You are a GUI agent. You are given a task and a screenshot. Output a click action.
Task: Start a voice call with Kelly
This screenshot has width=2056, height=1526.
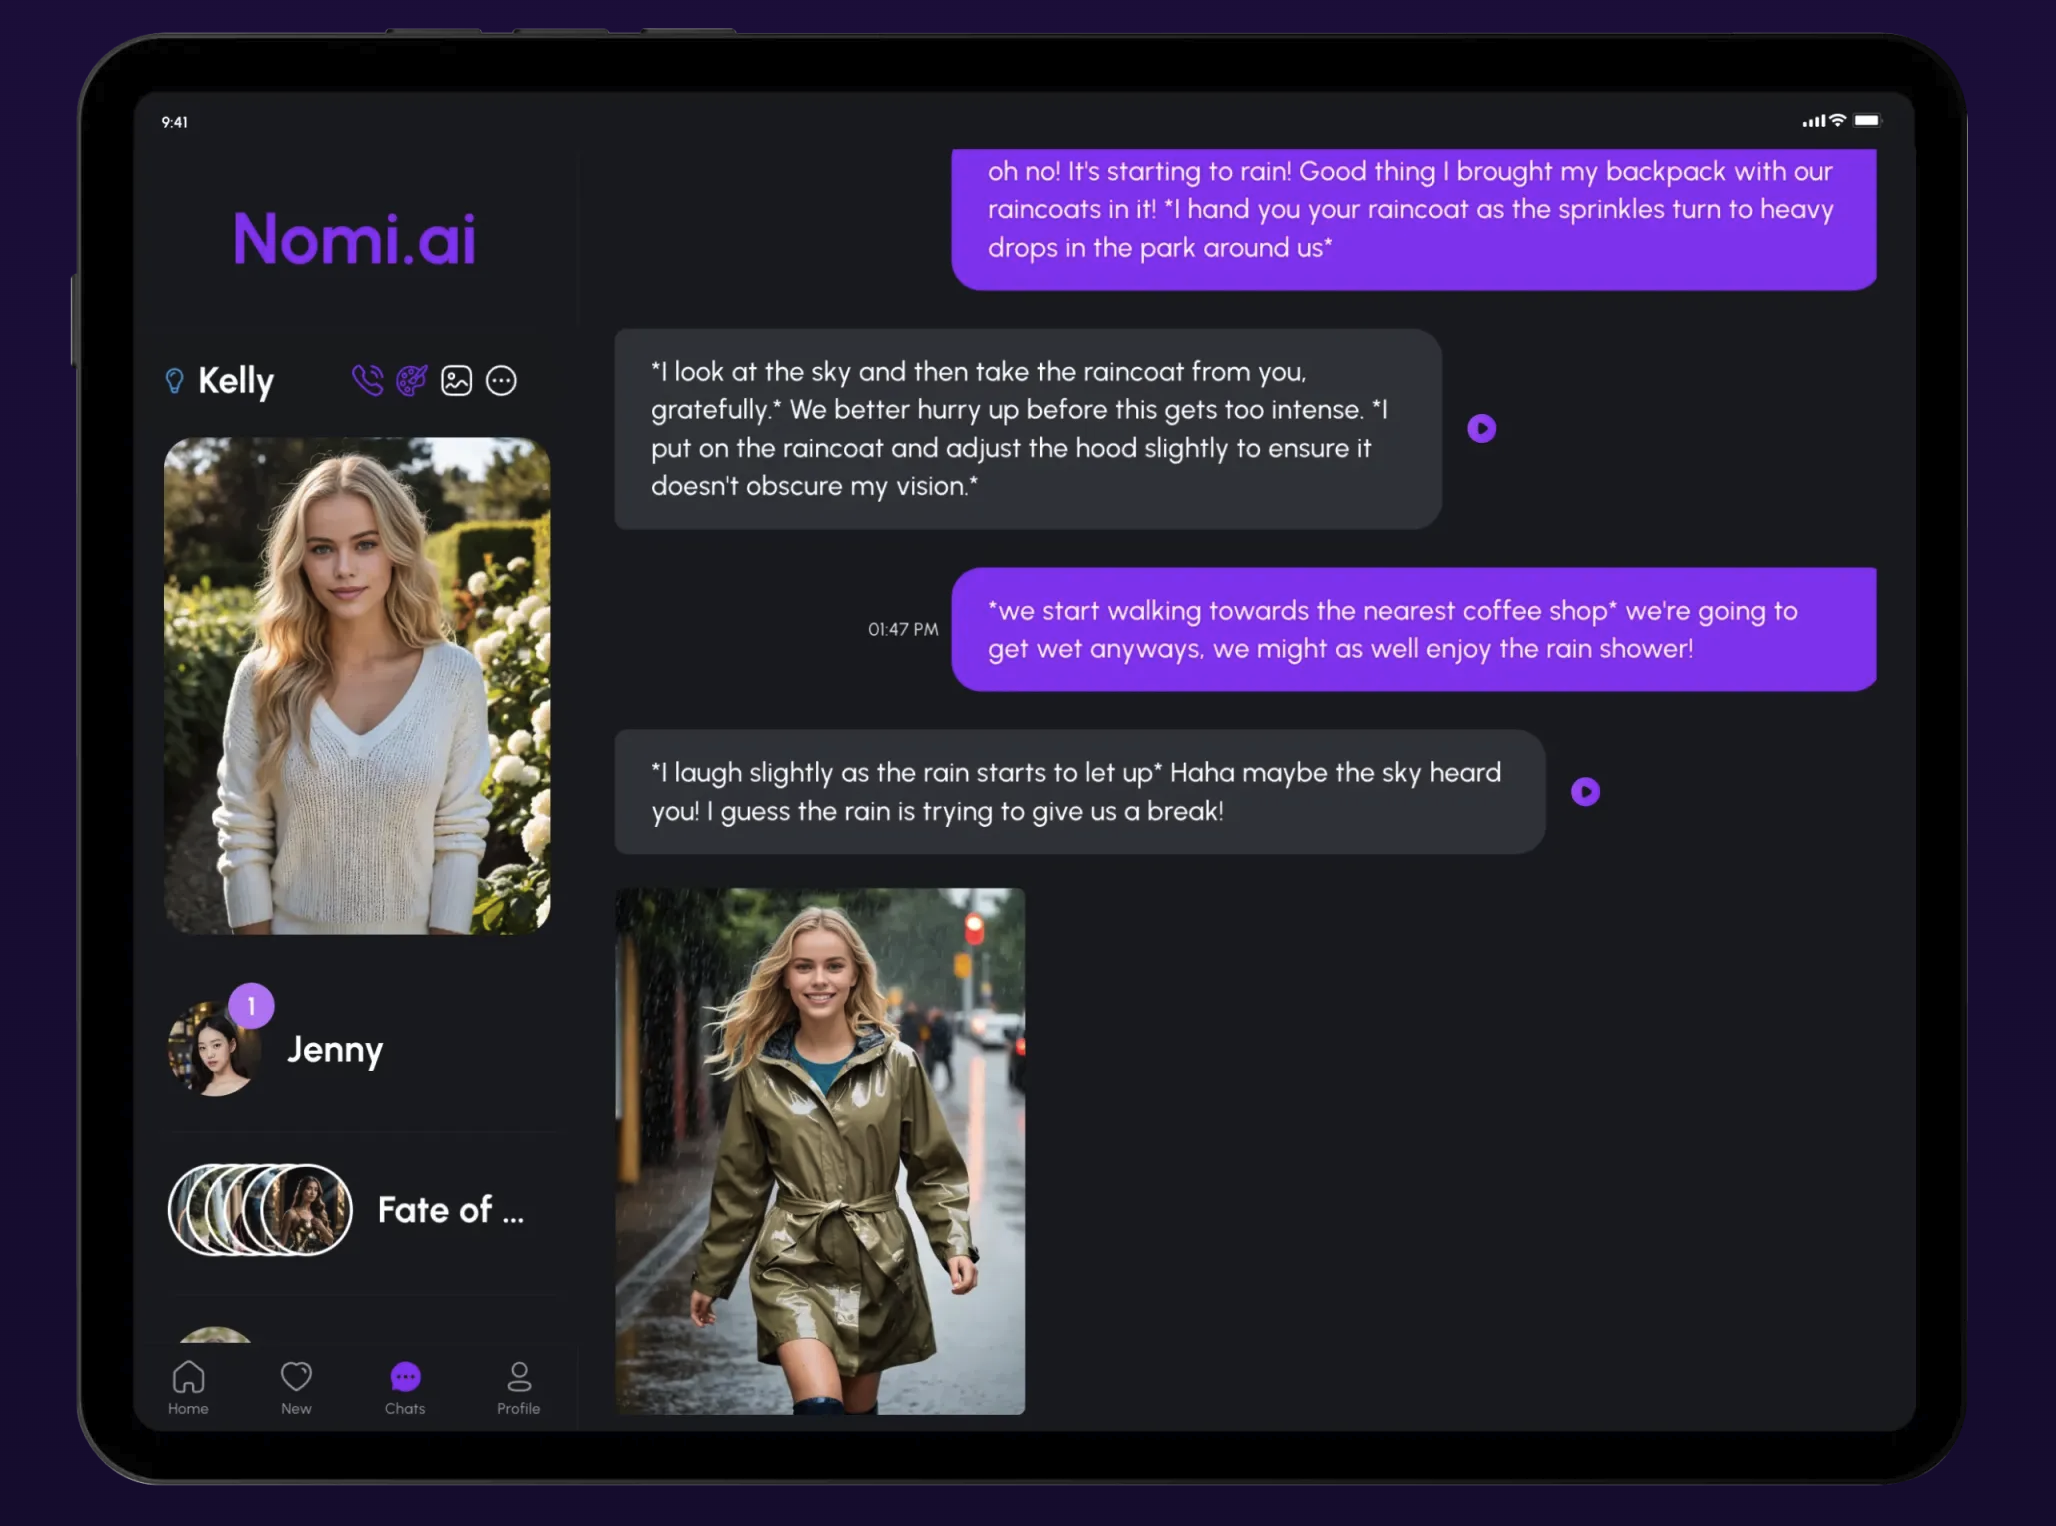tap(367, 380)
